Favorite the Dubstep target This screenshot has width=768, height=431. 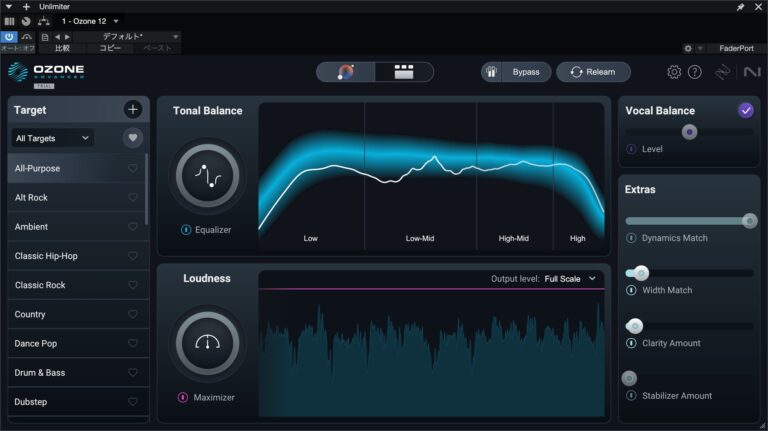[133, 402]
